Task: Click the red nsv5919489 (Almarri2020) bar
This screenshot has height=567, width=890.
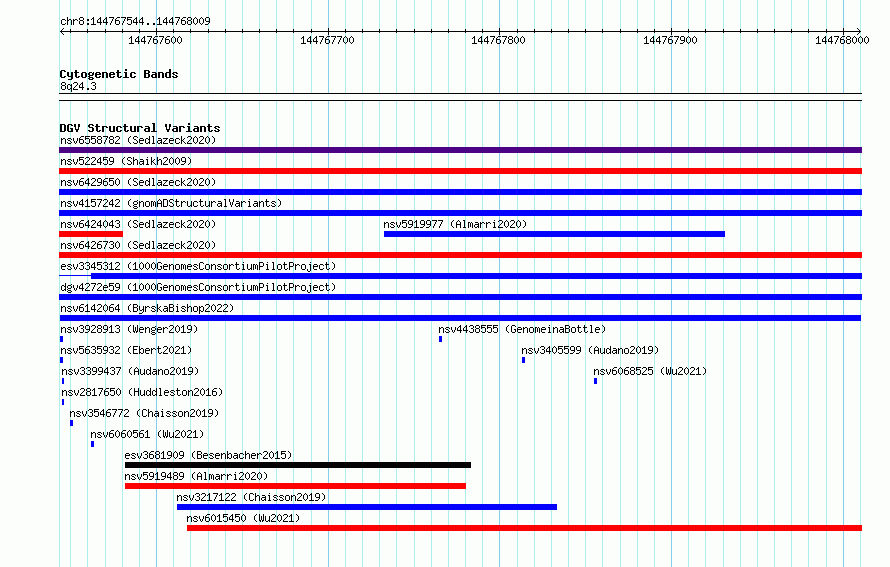Action: pyautogui.click(x=295, y=486)
